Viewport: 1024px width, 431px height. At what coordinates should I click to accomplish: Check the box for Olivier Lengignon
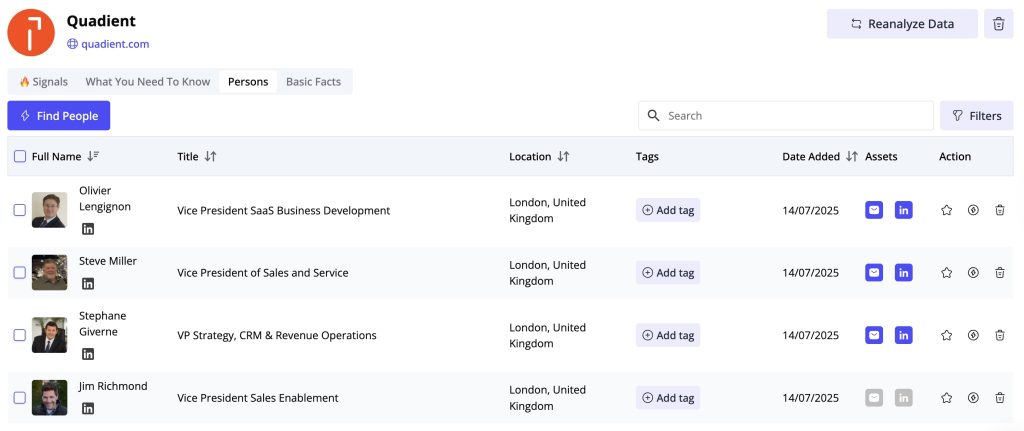click(20, 210)
